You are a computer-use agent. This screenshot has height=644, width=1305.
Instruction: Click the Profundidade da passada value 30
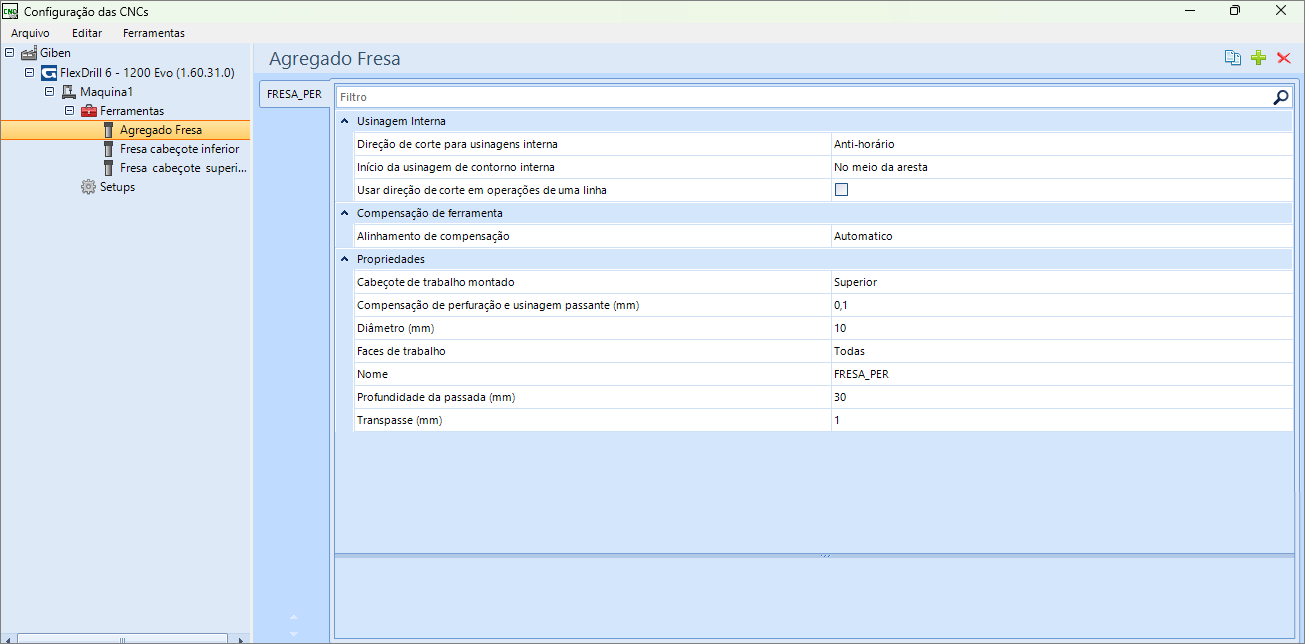click(1062, 397)
